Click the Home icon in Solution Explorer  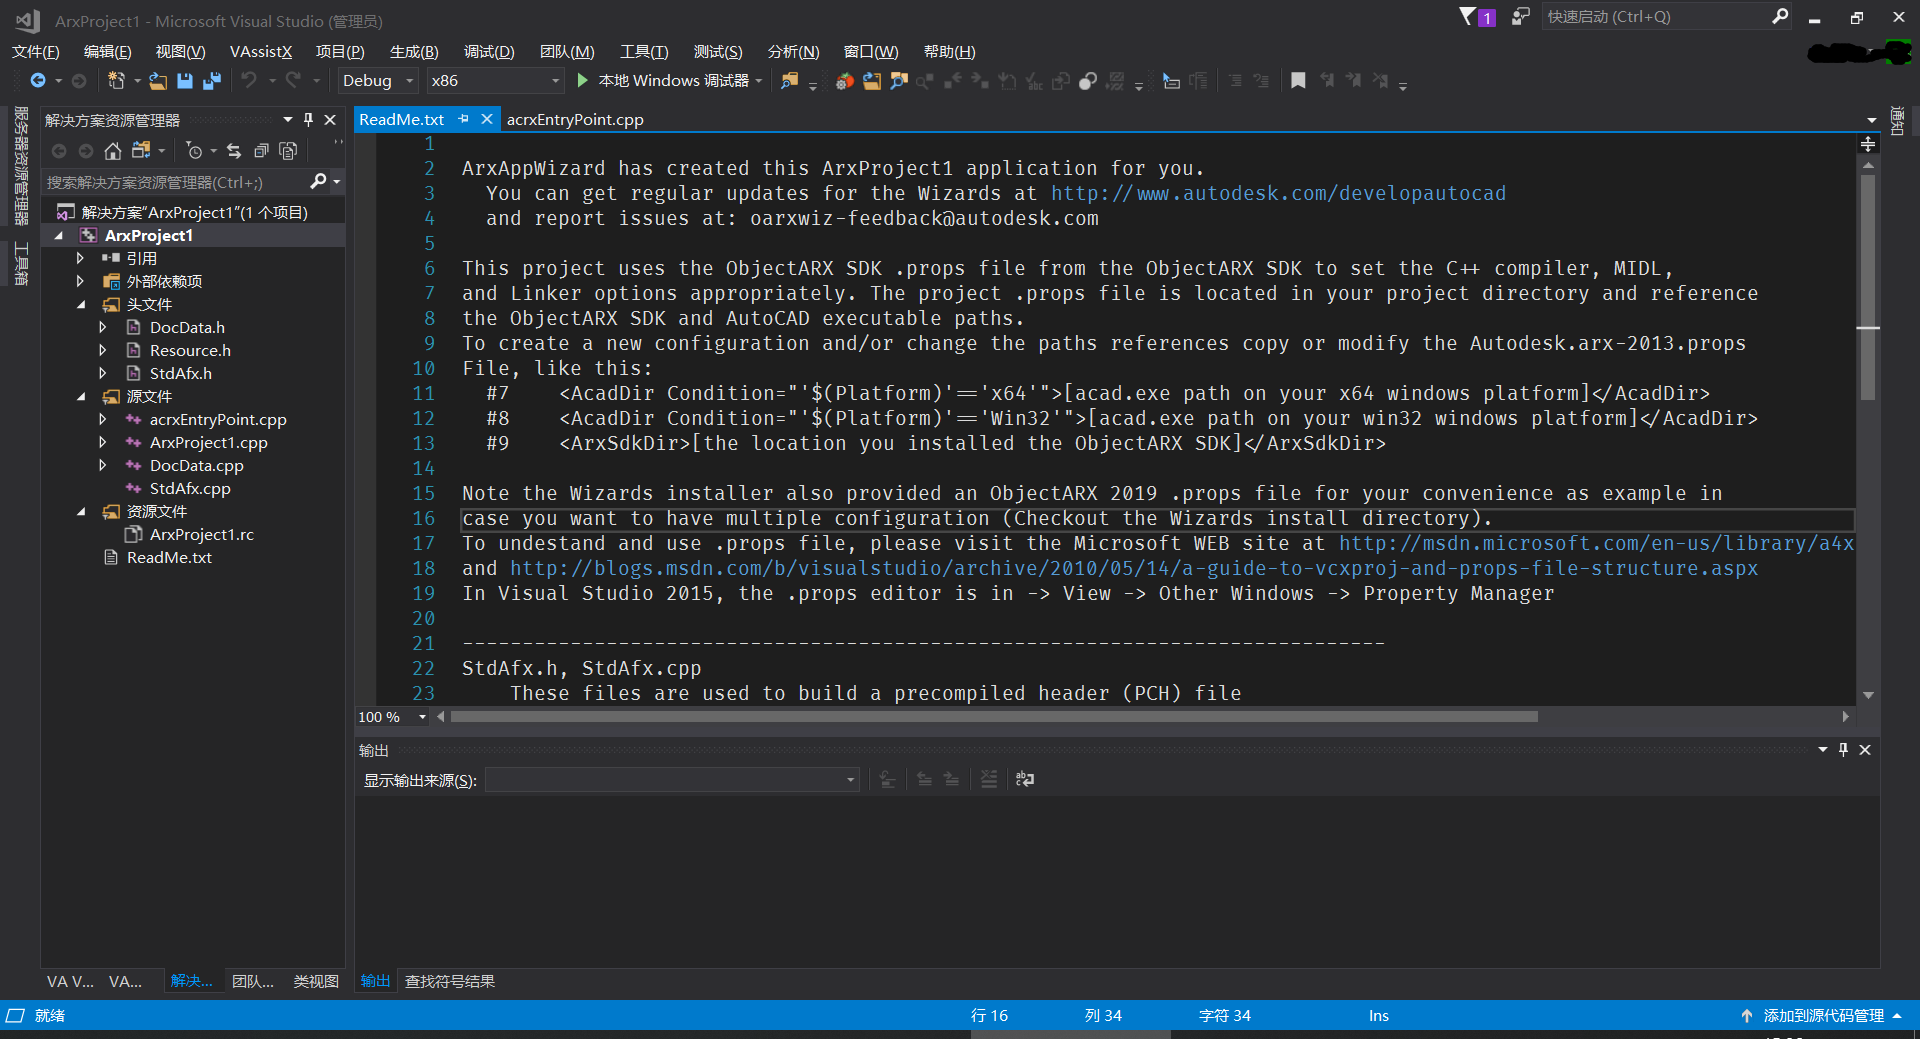tap(113, 151)
